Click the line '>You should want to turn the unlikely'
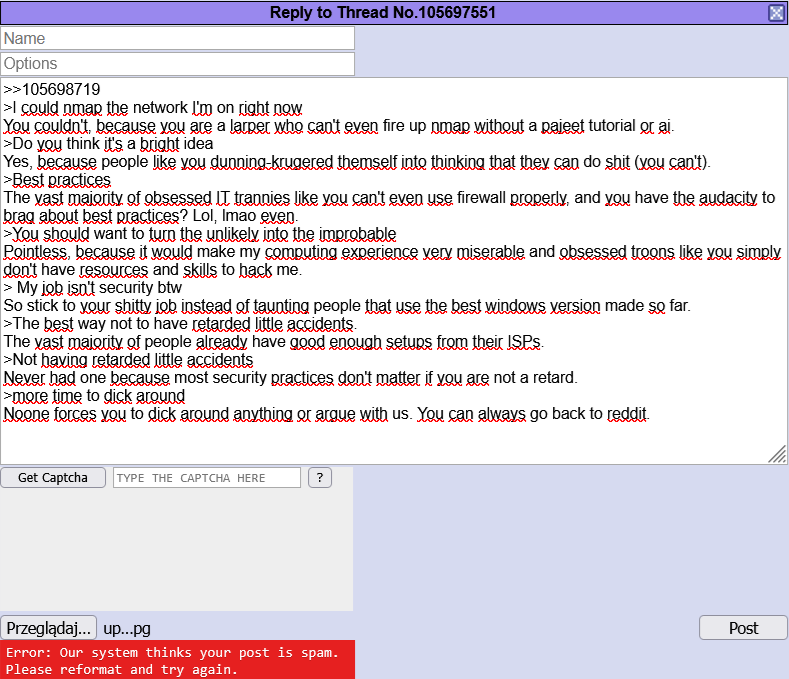 pyautogui.click(x=200, y=234)
